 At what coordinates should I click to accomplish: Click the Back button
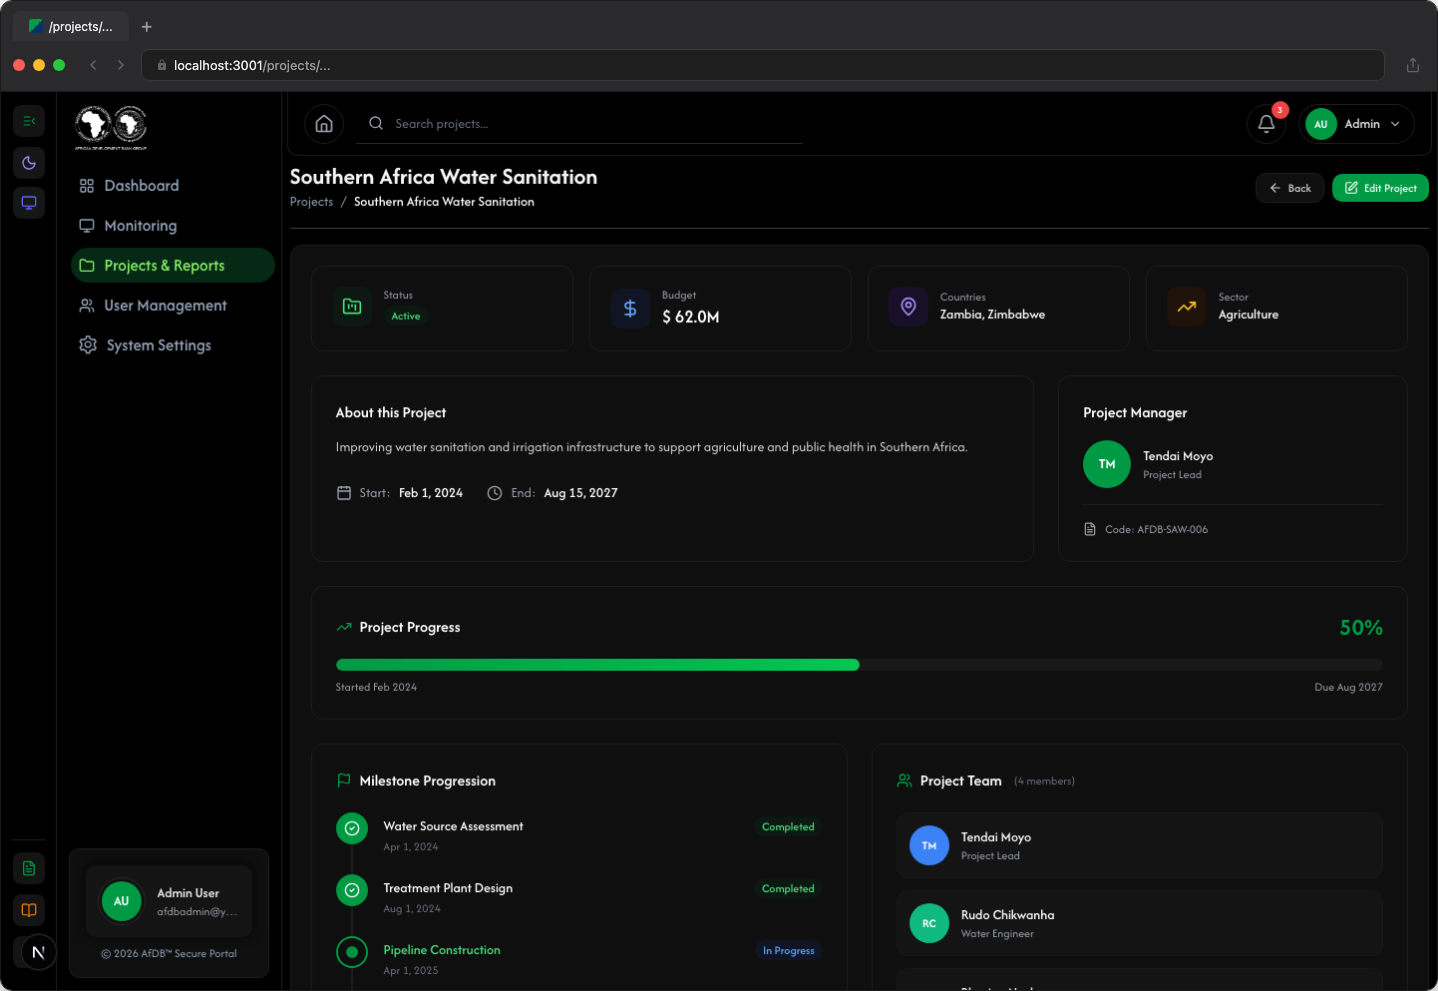(1290, 188)
